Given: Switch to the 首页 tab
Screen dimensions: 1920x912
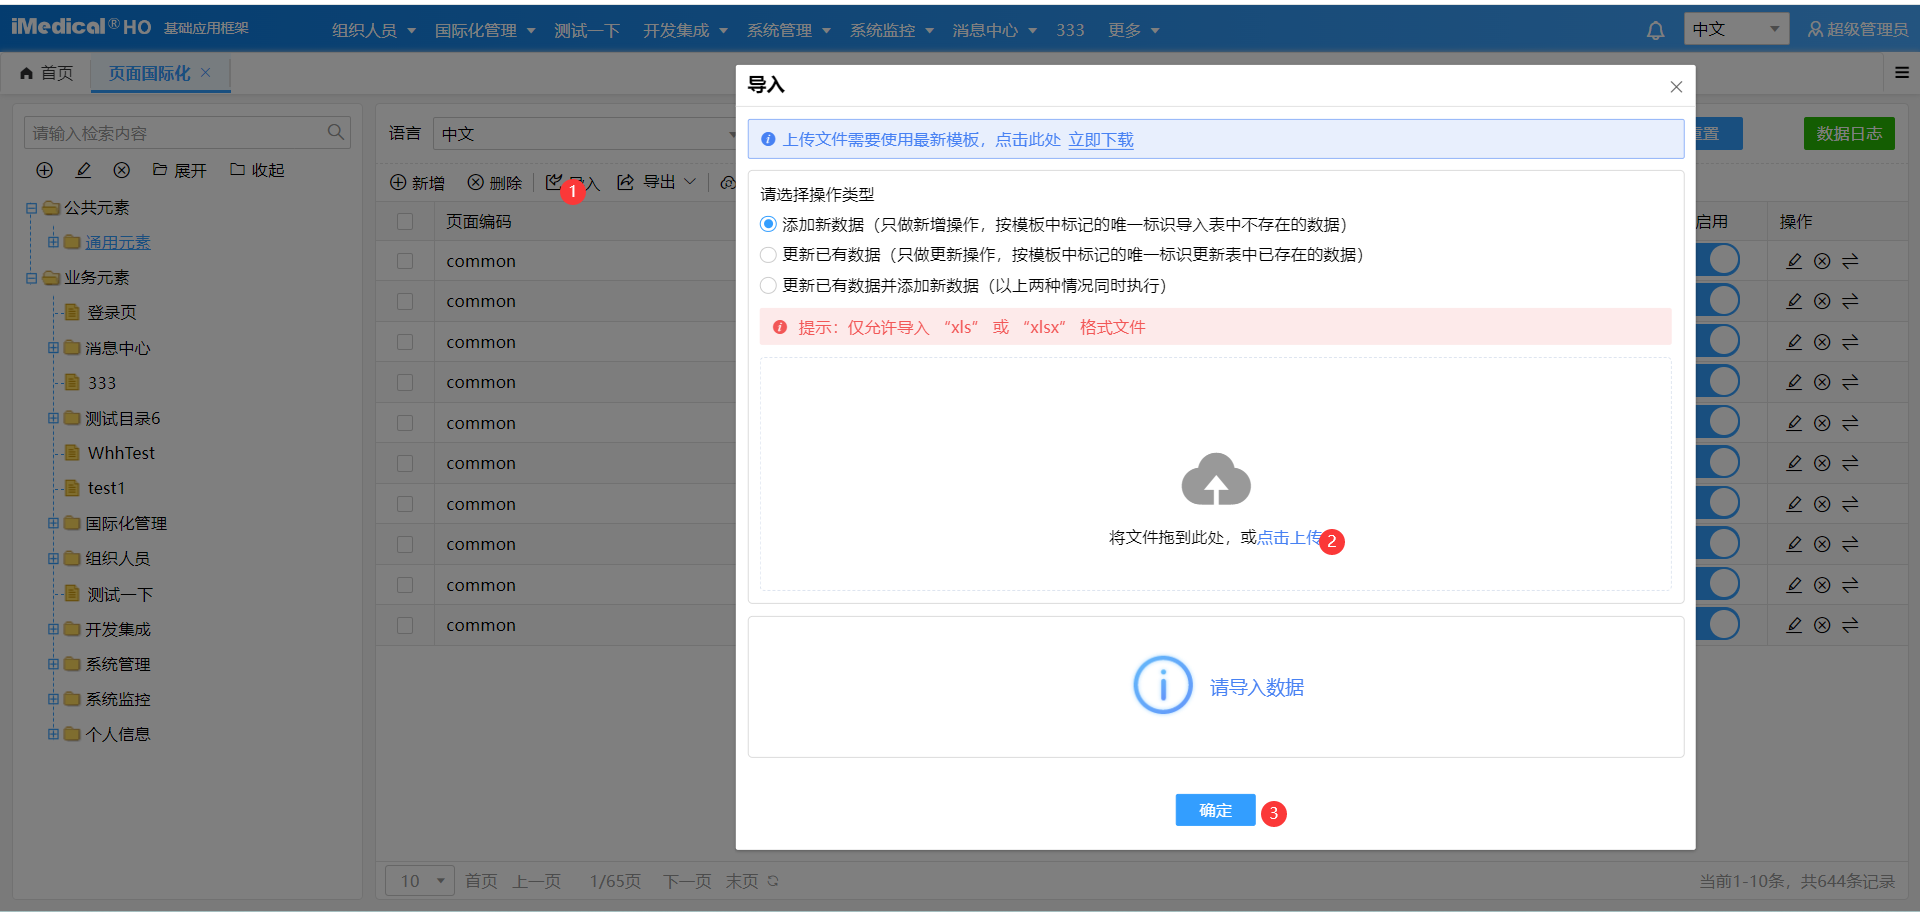Looking at the screenshot, I should (47, 73).
